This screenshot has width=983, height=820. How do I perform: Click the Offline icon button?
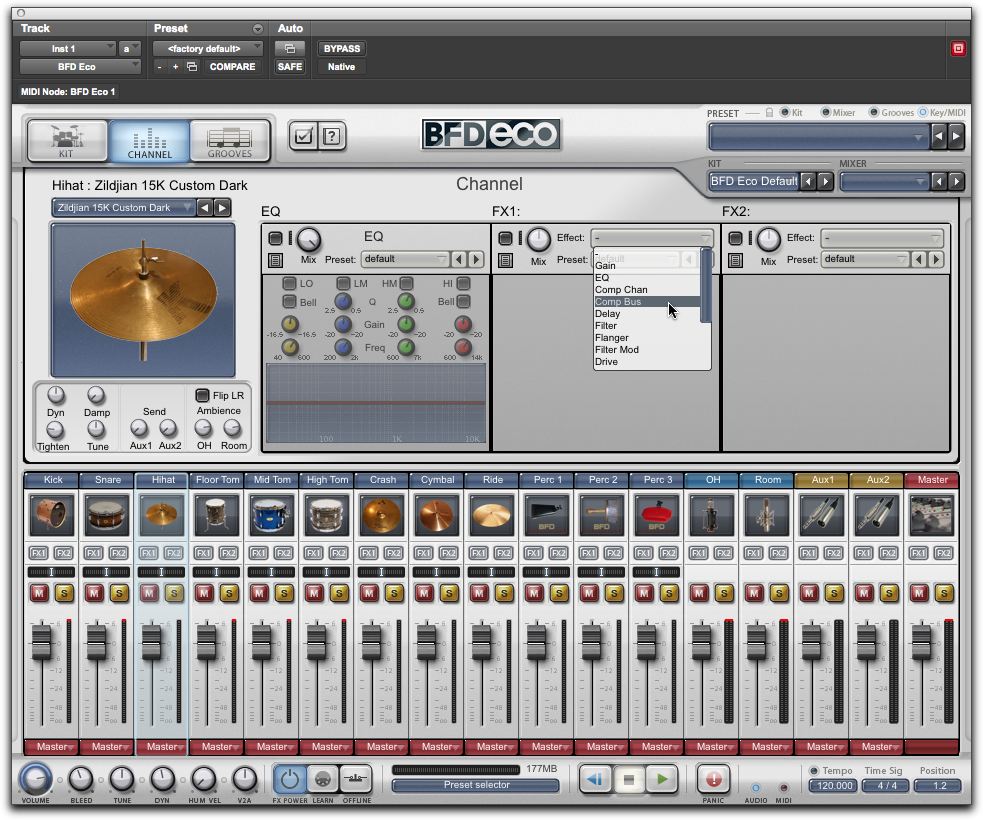point(355,779)
